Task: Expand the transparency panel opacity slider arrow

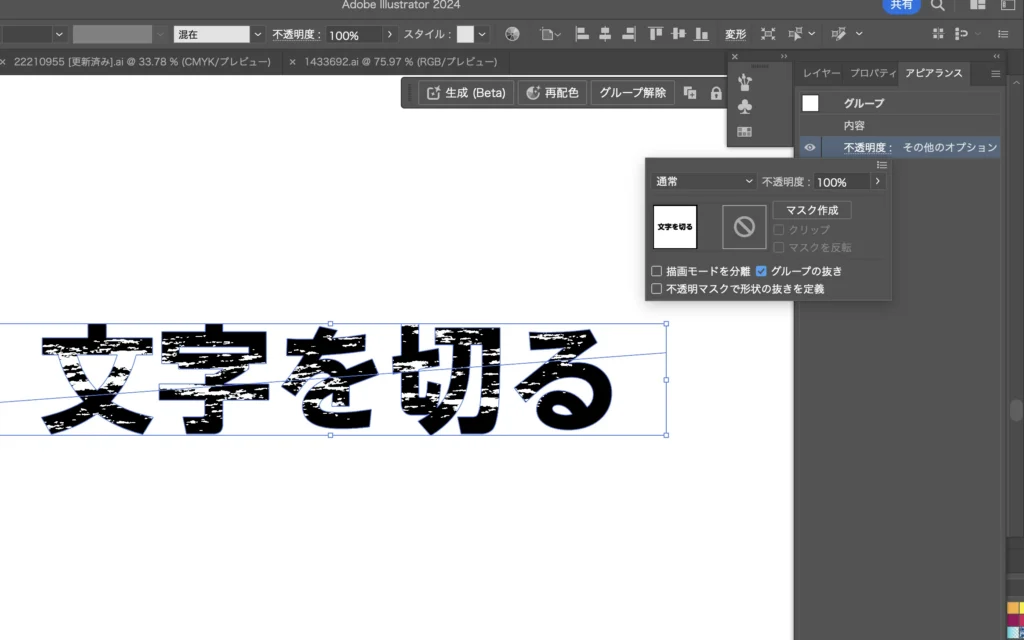Action: 878,182
